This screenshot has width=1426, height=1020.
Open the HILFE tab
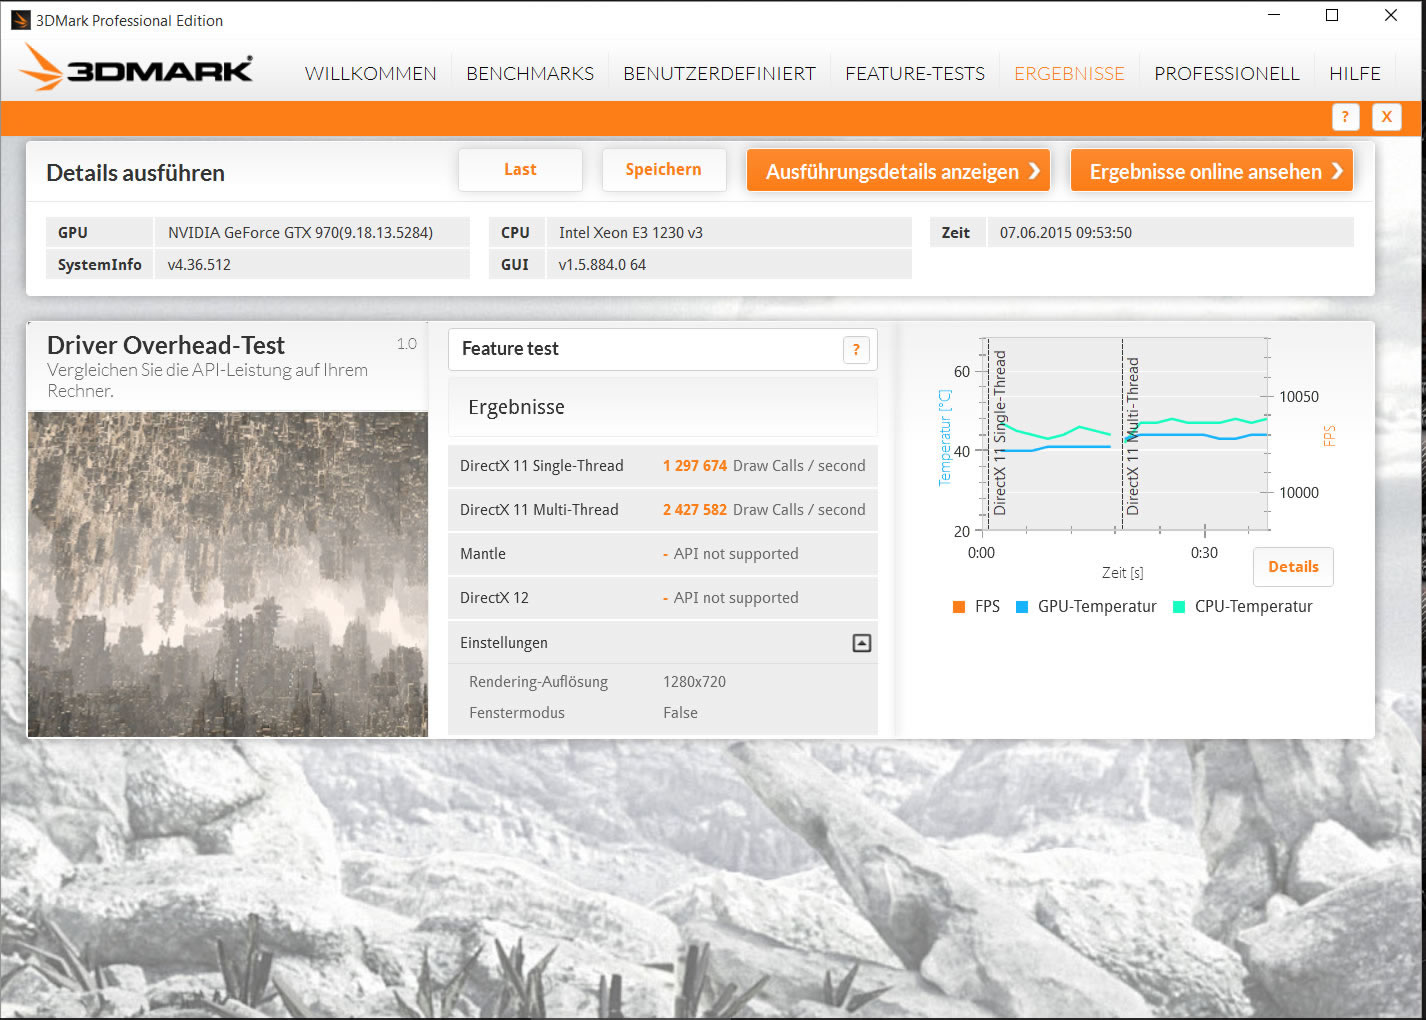click(x=1355, y=73)
